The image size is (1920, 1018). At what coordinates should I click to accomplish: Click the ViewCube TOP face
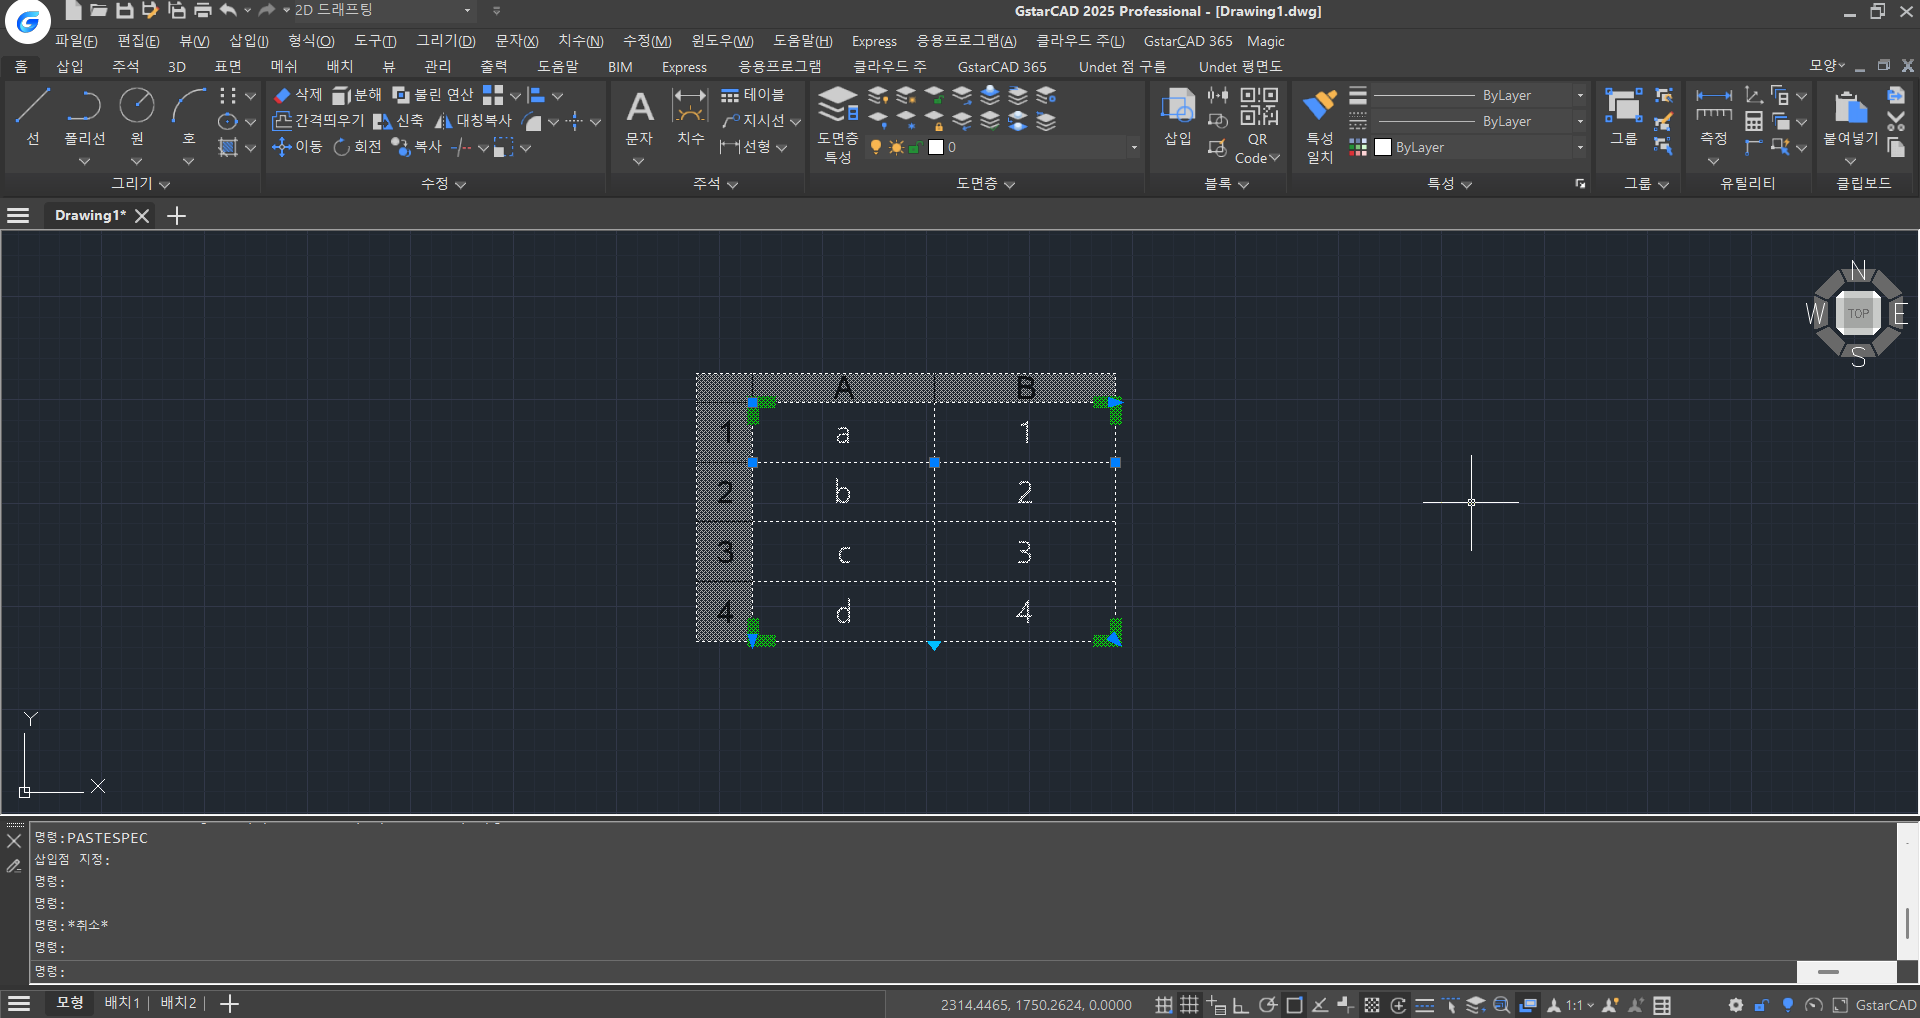[1858, 313]
